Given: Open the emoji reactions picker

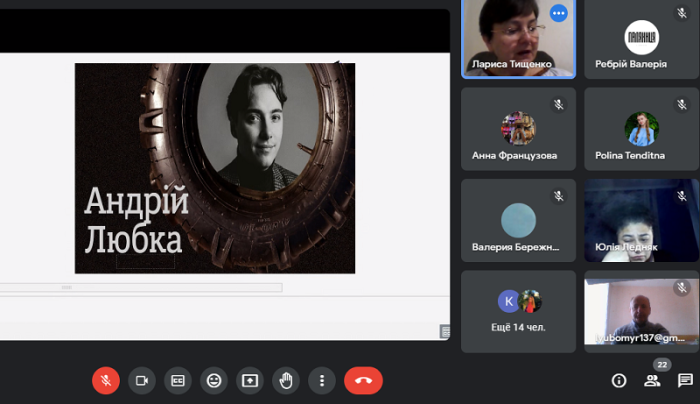Looking at the screenshot, I should point(214,380).
